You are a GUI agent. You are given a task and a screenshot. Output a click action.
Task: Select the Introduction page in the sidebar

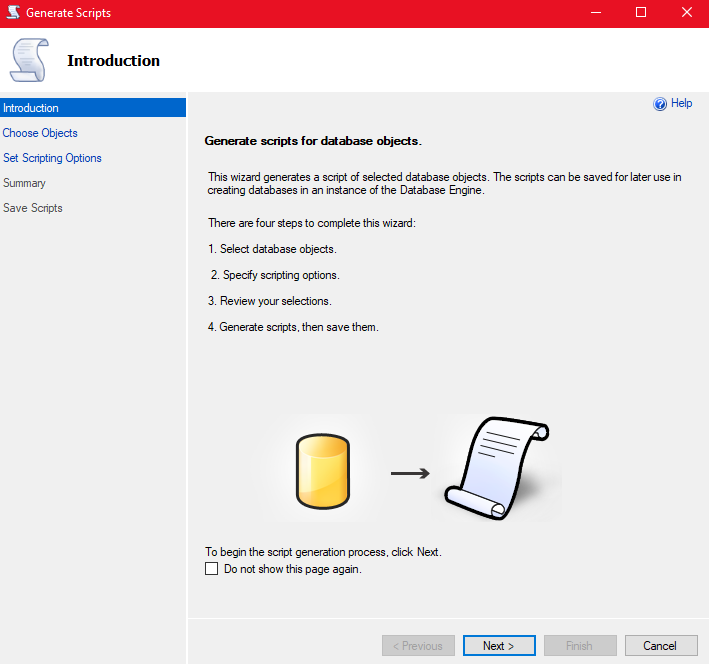point(31,108)
